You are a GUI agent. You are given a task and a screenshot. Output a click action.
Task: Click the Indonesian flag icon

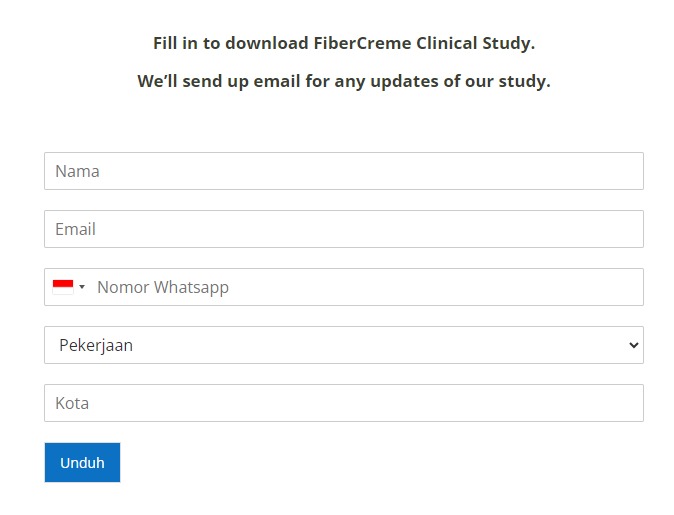(63, 287)
